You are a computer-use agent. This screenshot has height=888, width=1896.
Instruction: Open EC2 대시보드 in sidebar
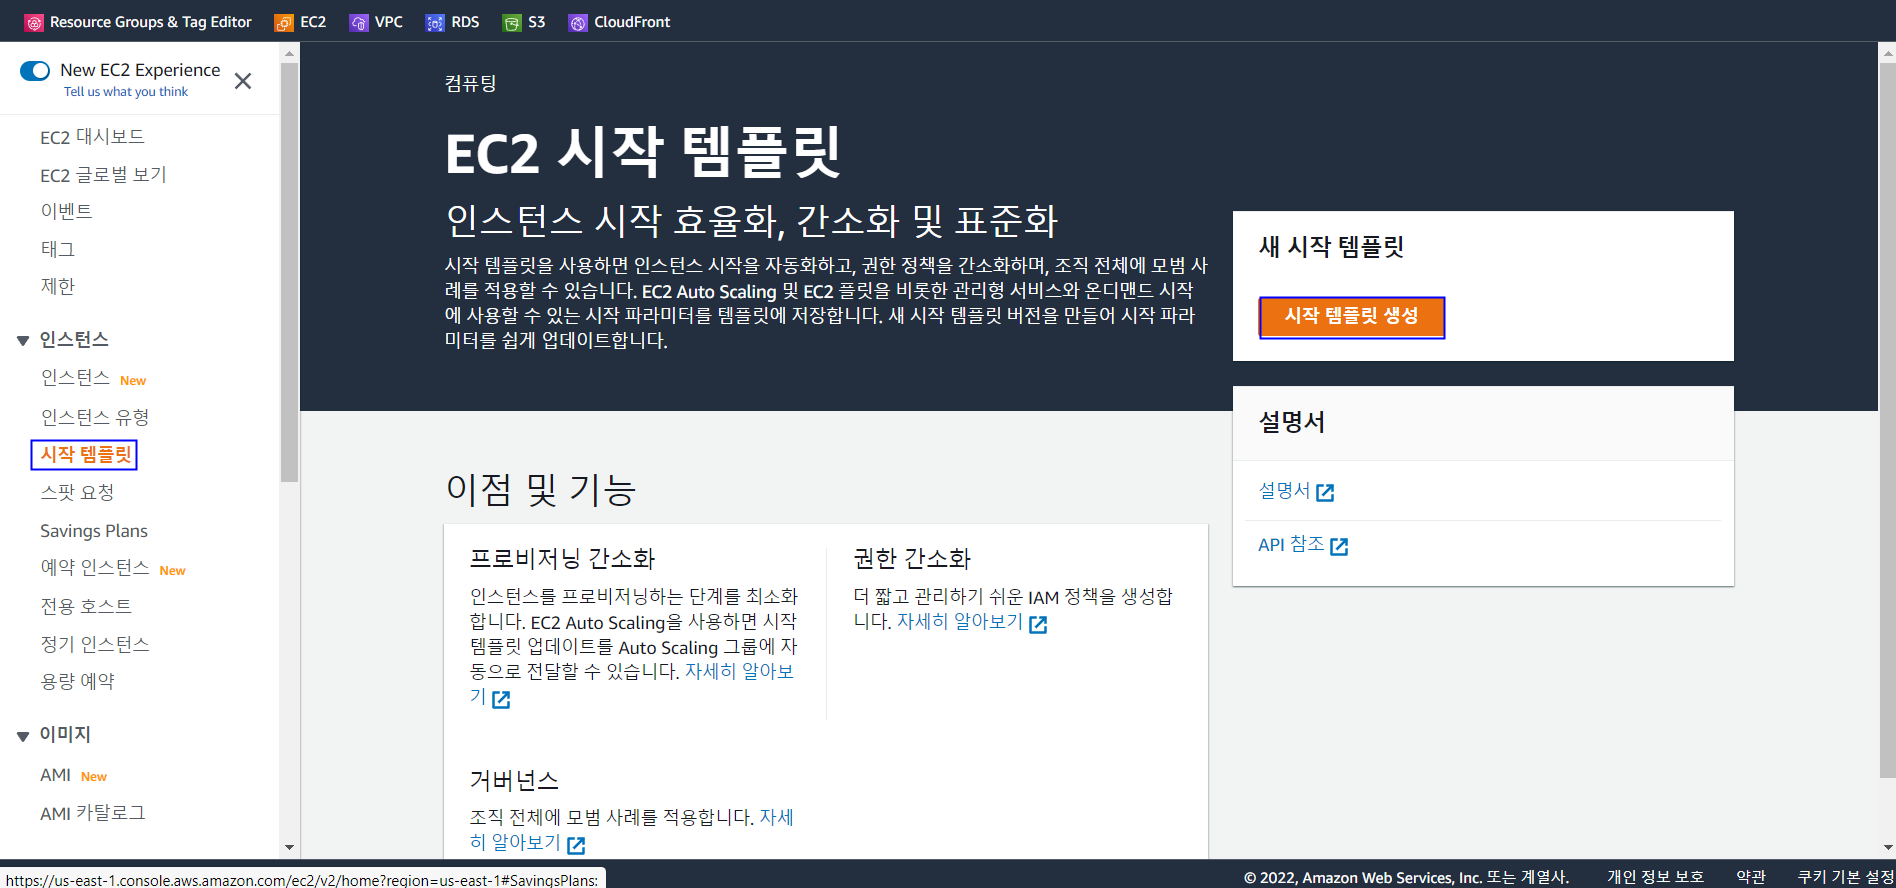(92, 137)
